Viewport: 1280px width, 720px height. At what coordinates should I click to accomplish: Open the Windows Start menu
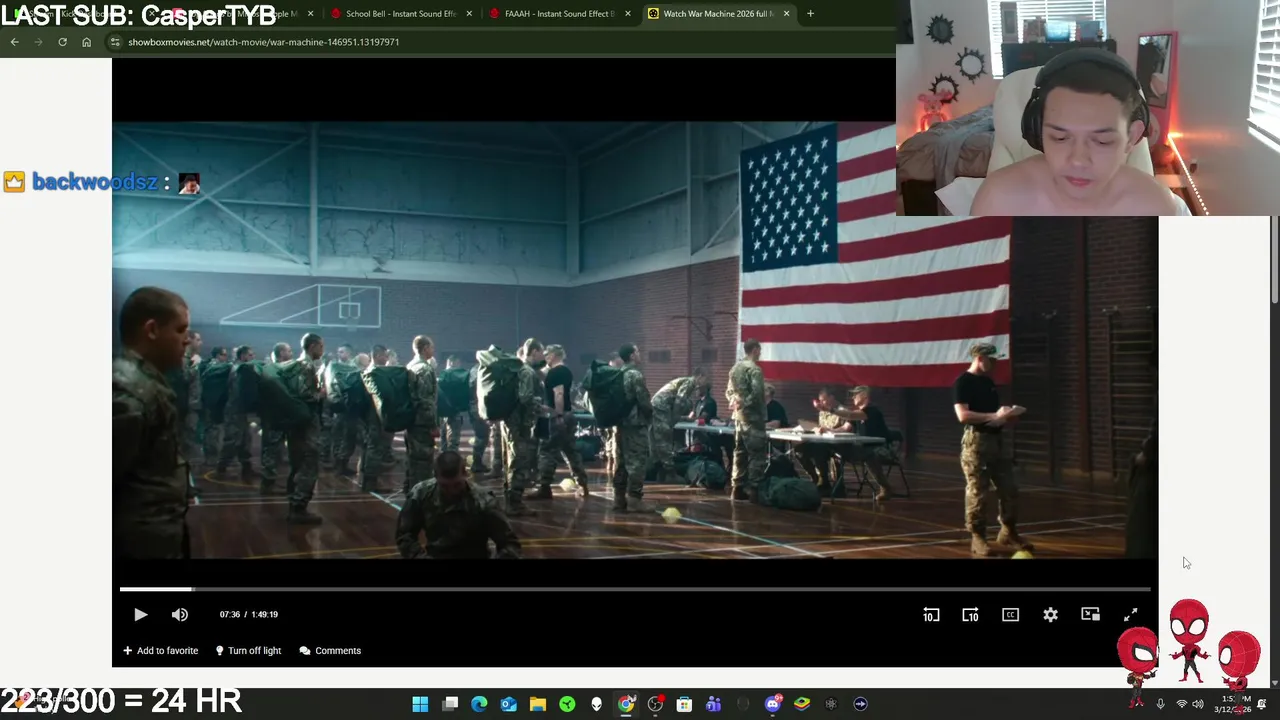pos(420,704)
